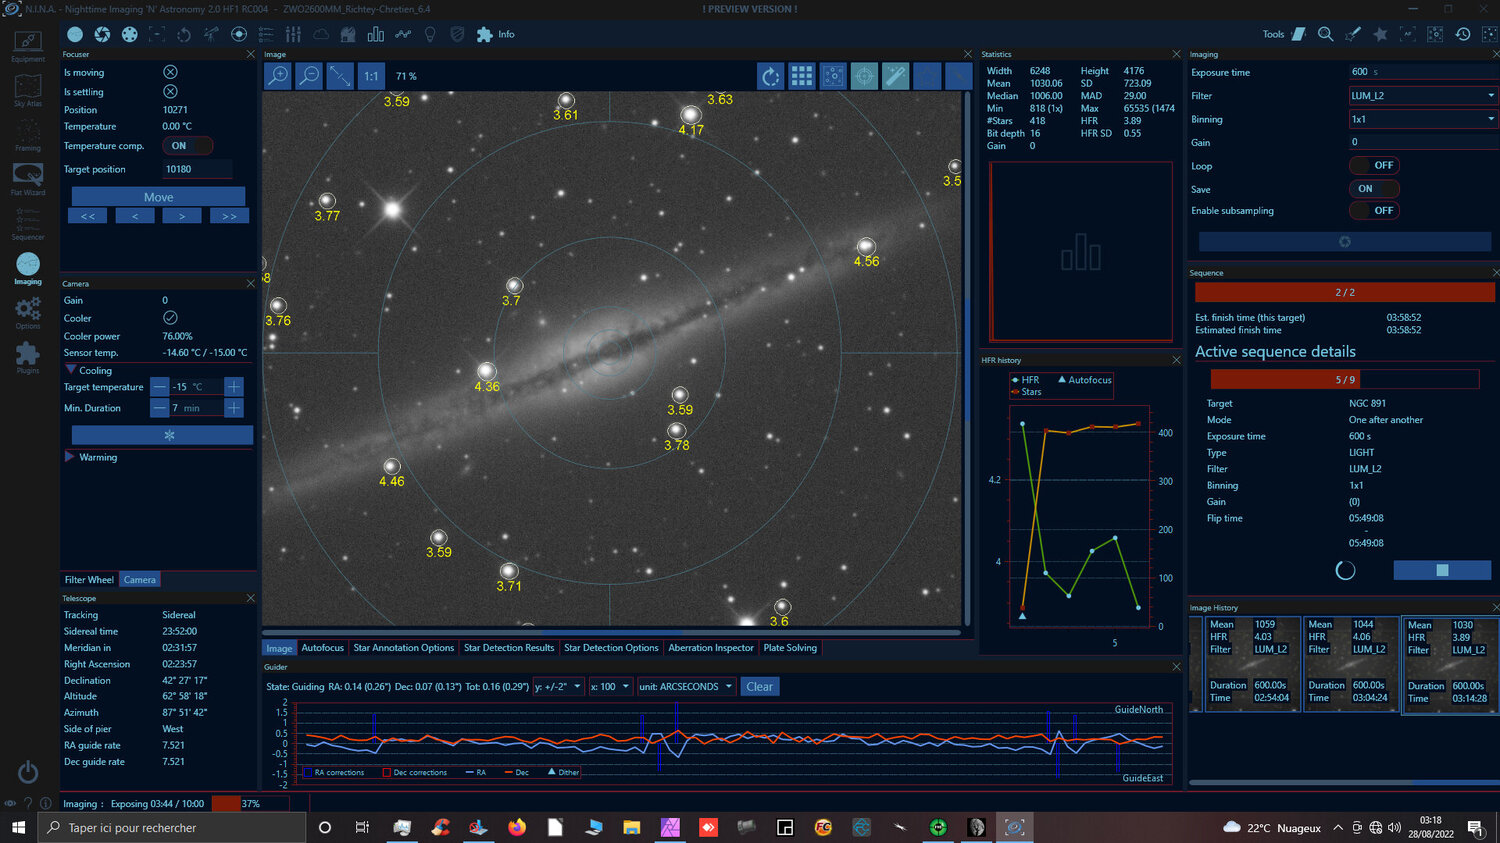Open the Tools magnifier search icon

coord(1325,34)
